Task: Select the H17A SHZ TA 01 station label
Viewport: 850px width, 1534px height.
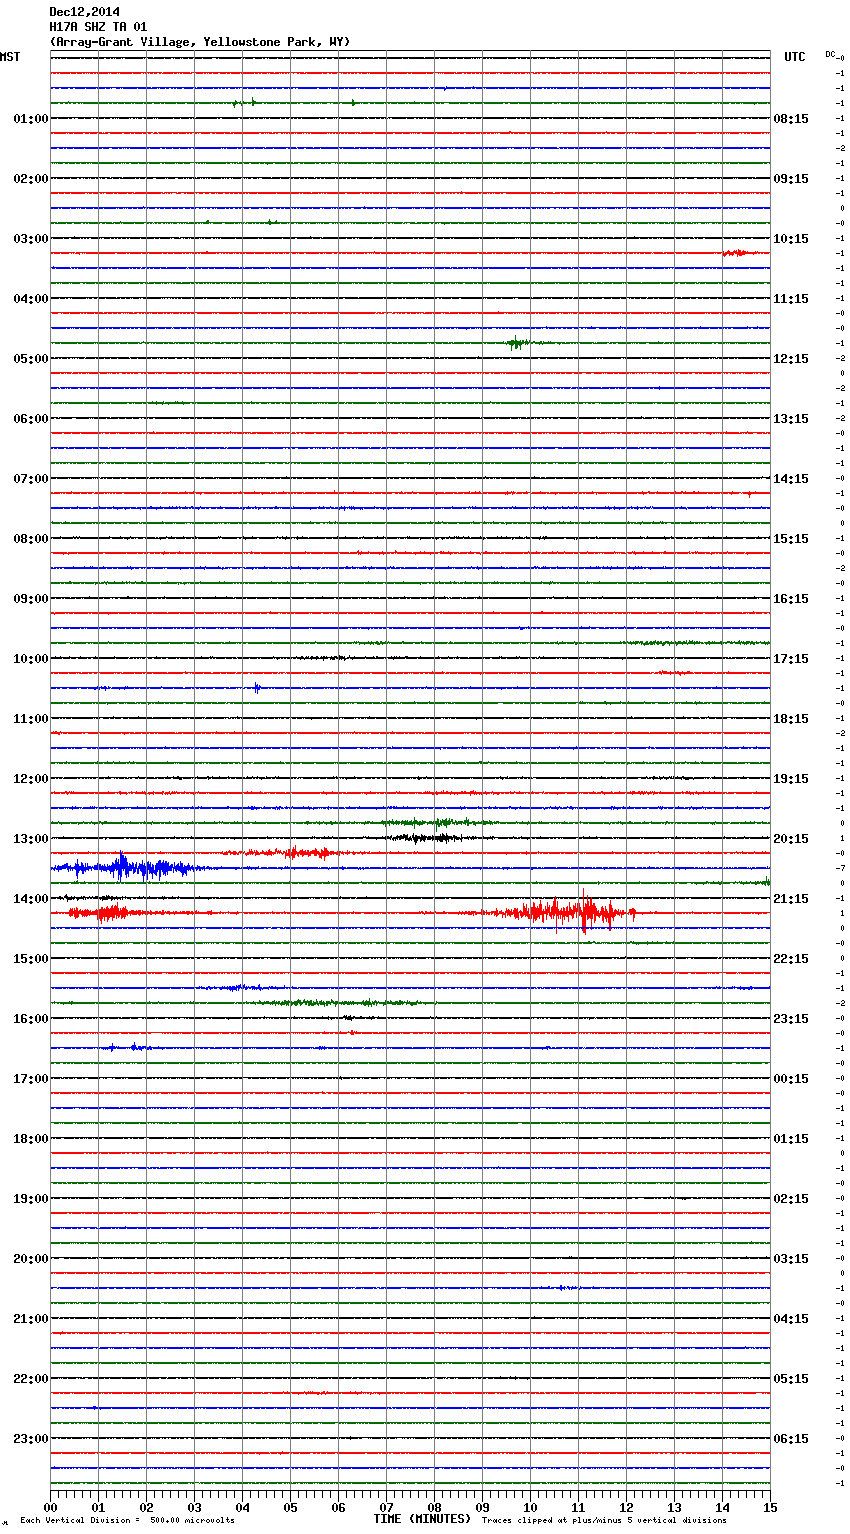Action: point(98,27)
